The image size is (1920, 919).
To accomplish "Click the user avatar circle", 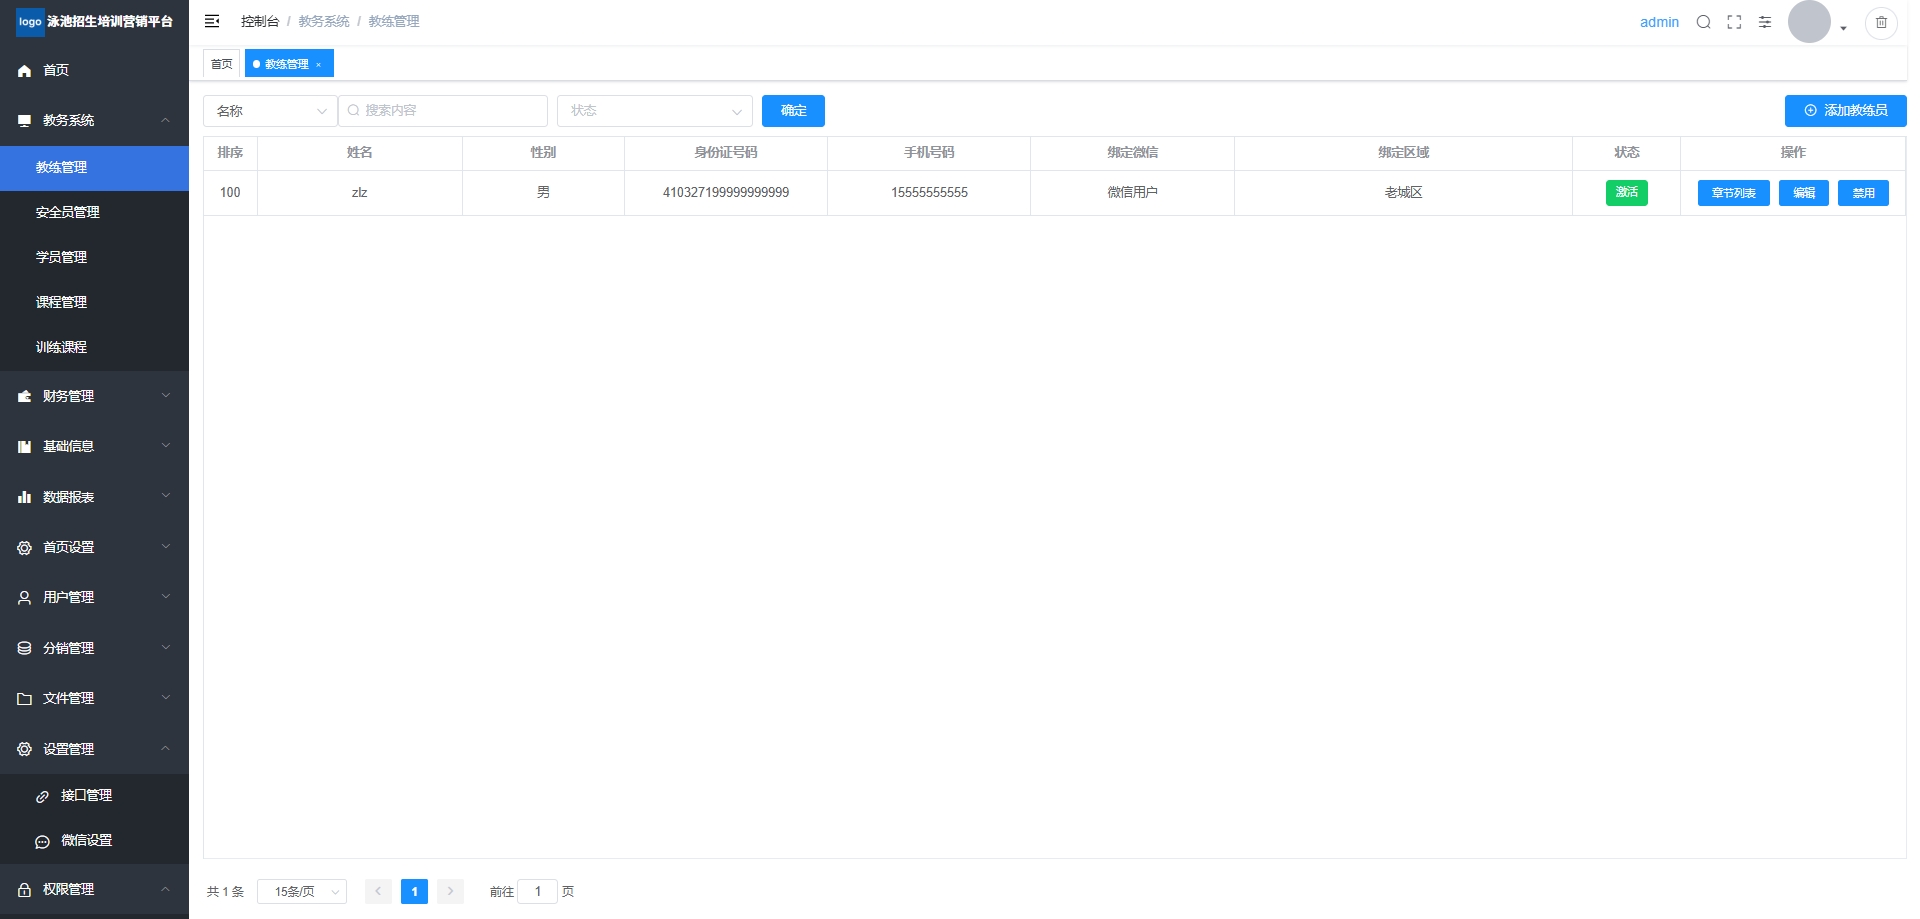I will pyautogui.click(x=1809, y=22).
